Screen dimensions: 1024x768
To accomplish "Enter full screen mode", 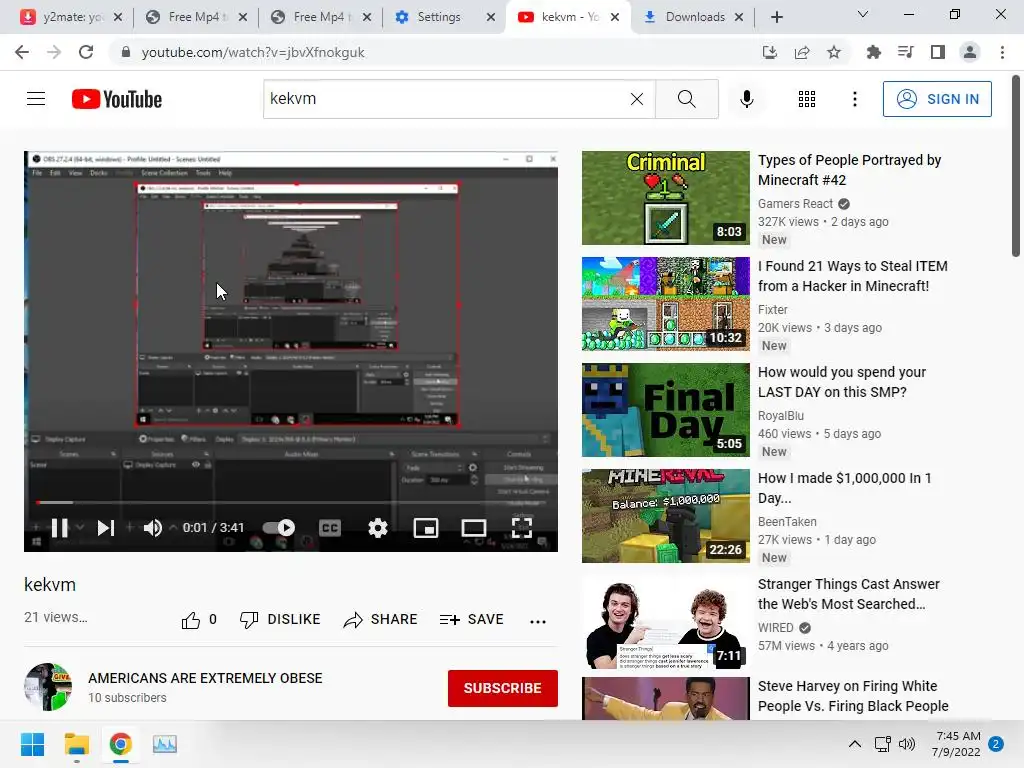I will coord(521,528).
